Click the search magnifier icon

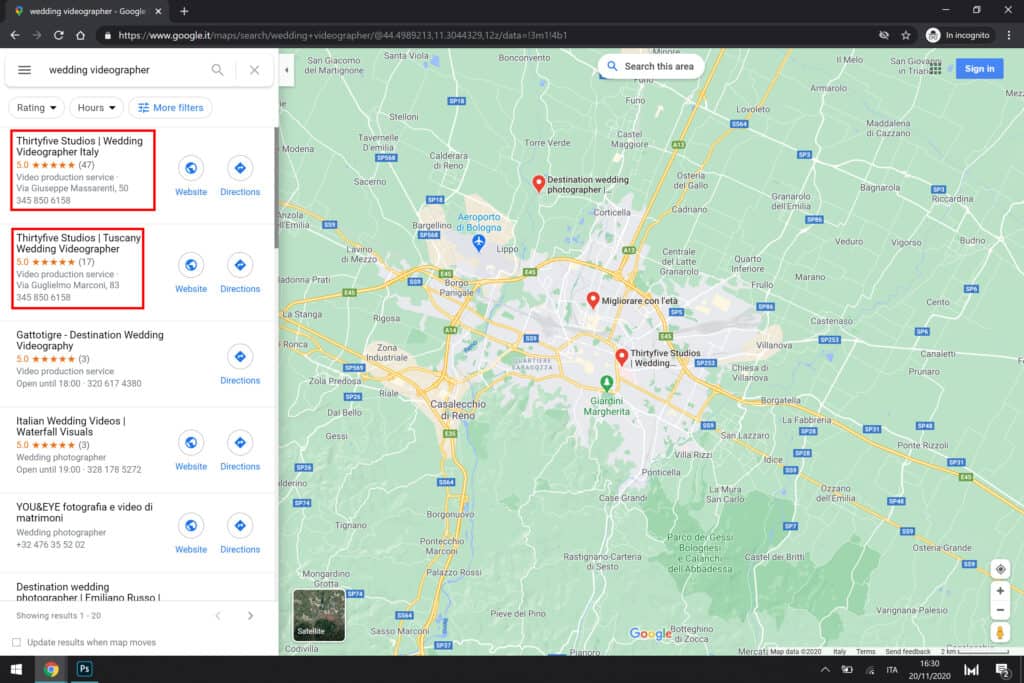[x=217, y=70]
